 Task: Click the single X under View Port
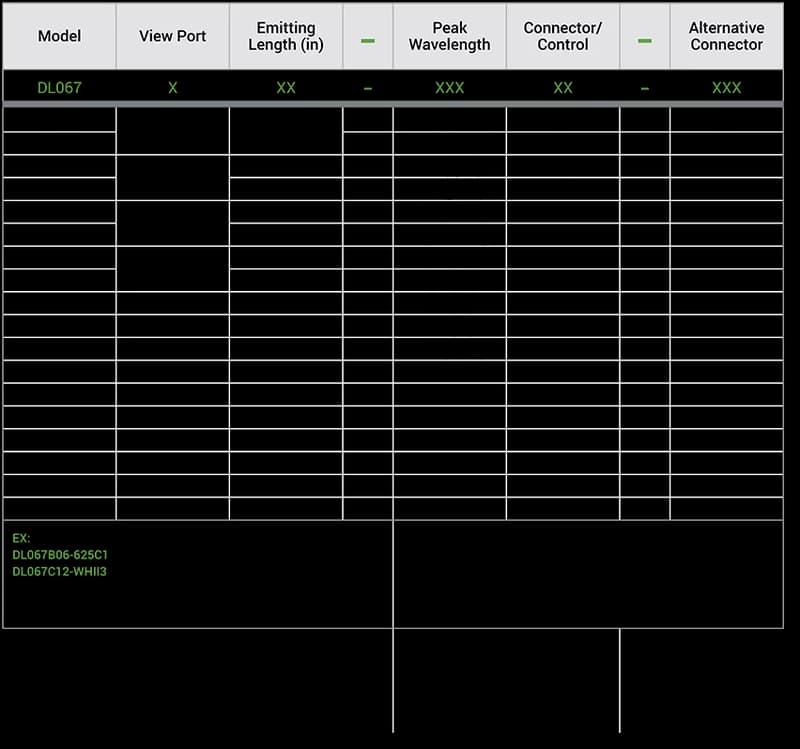coord(173,88)
